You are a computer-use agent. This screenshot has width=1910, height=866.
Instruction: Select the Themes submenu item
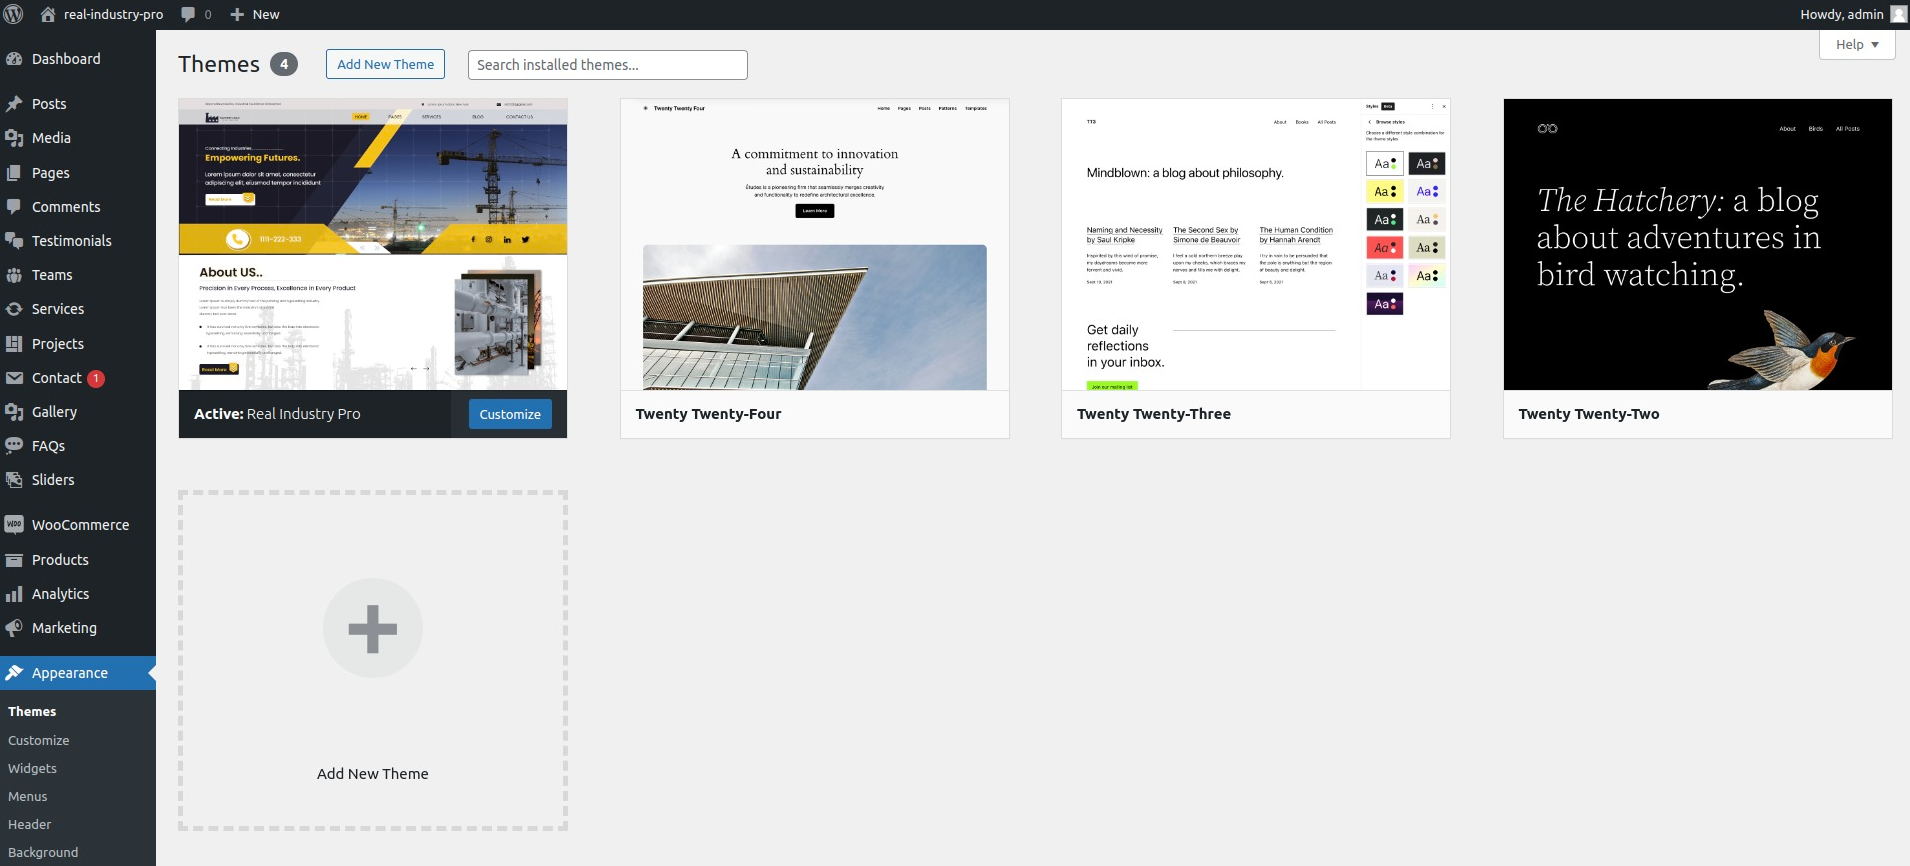point(32,712)
